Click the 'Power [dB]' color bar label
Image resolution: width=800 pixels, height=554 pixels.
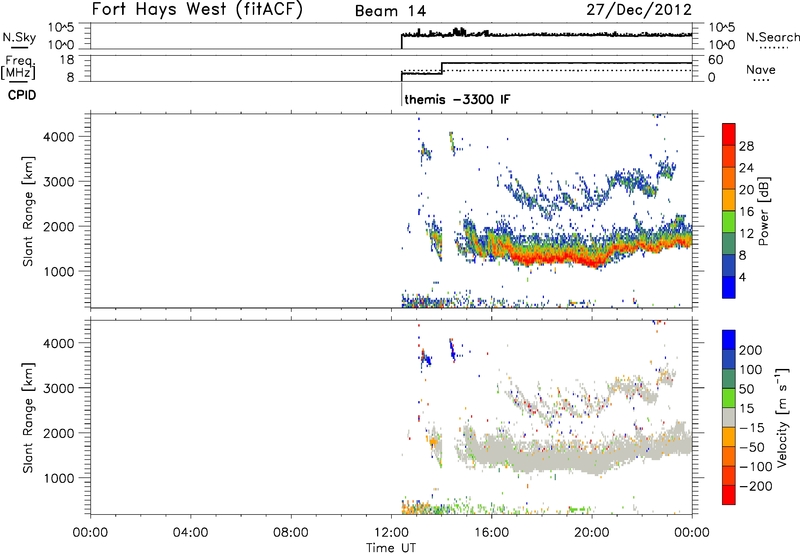point(764,211)
